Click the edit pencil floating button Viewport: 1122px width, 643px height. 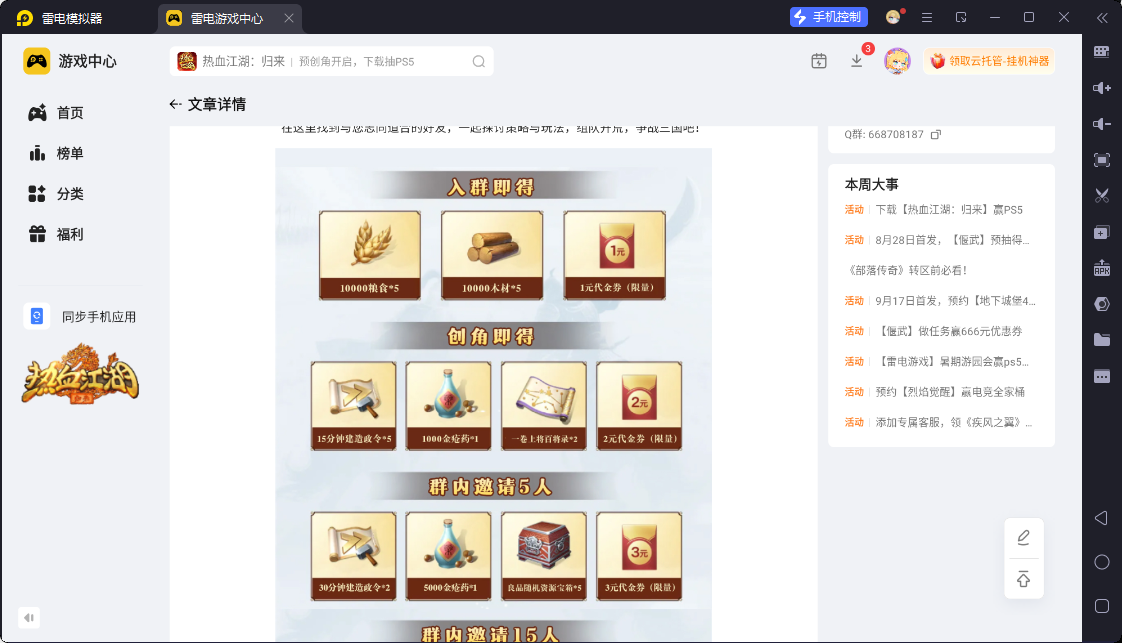point(1024,538)
